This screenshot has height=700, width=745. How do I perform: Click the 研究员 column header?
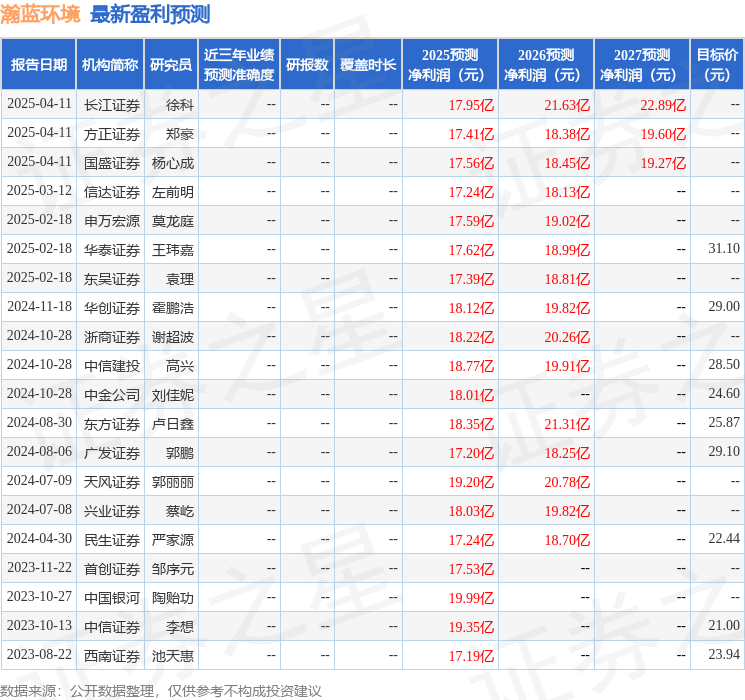point(171,65)
